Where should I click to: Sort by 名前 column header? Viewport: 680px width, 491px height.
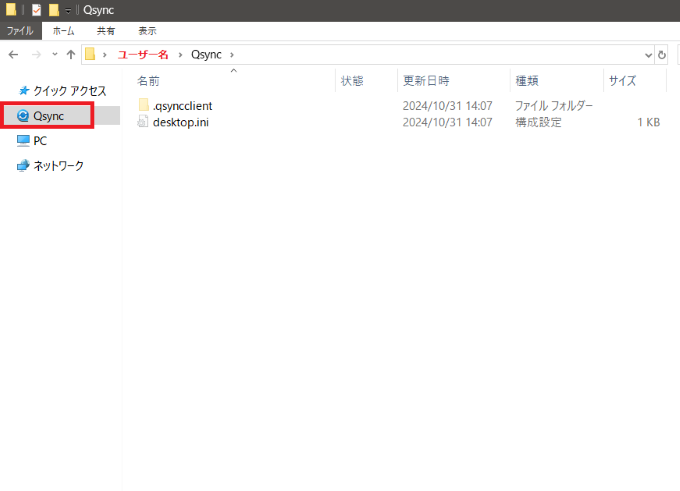point(148,81)
